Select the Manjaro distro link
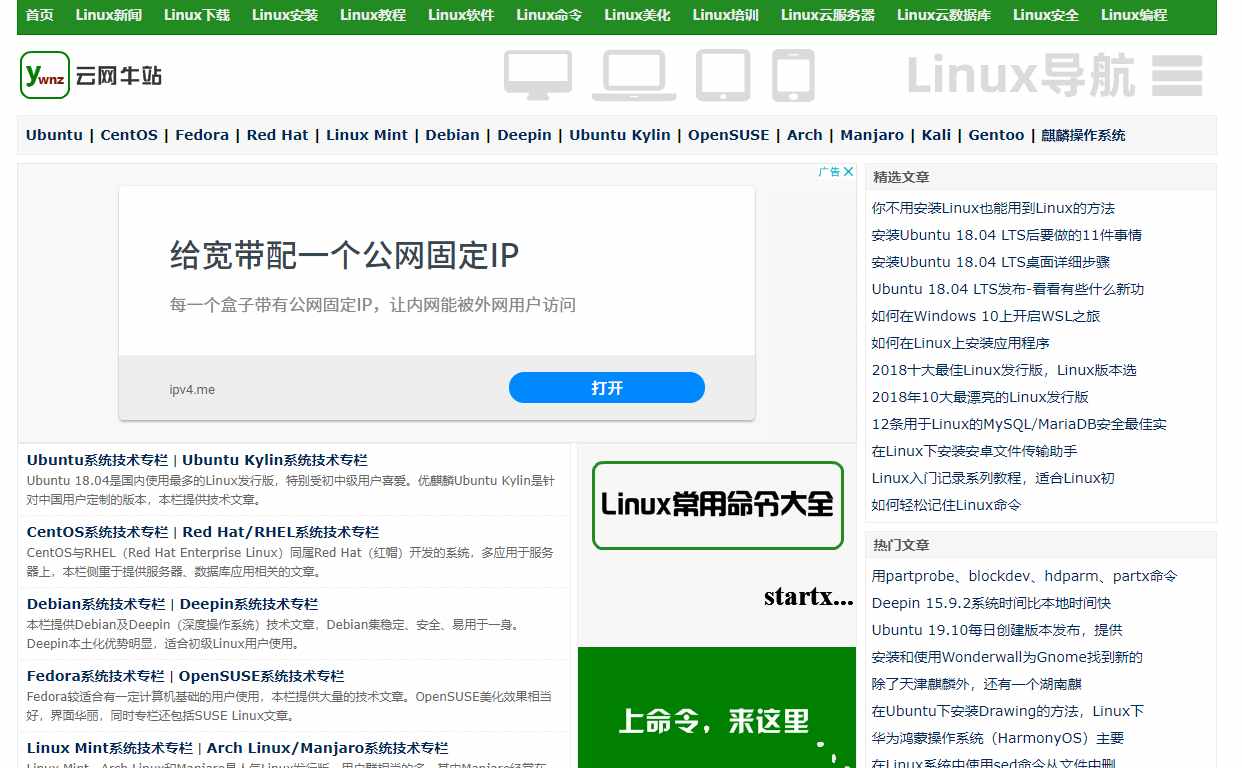The image size is (1242, 768). coord(872,135)
